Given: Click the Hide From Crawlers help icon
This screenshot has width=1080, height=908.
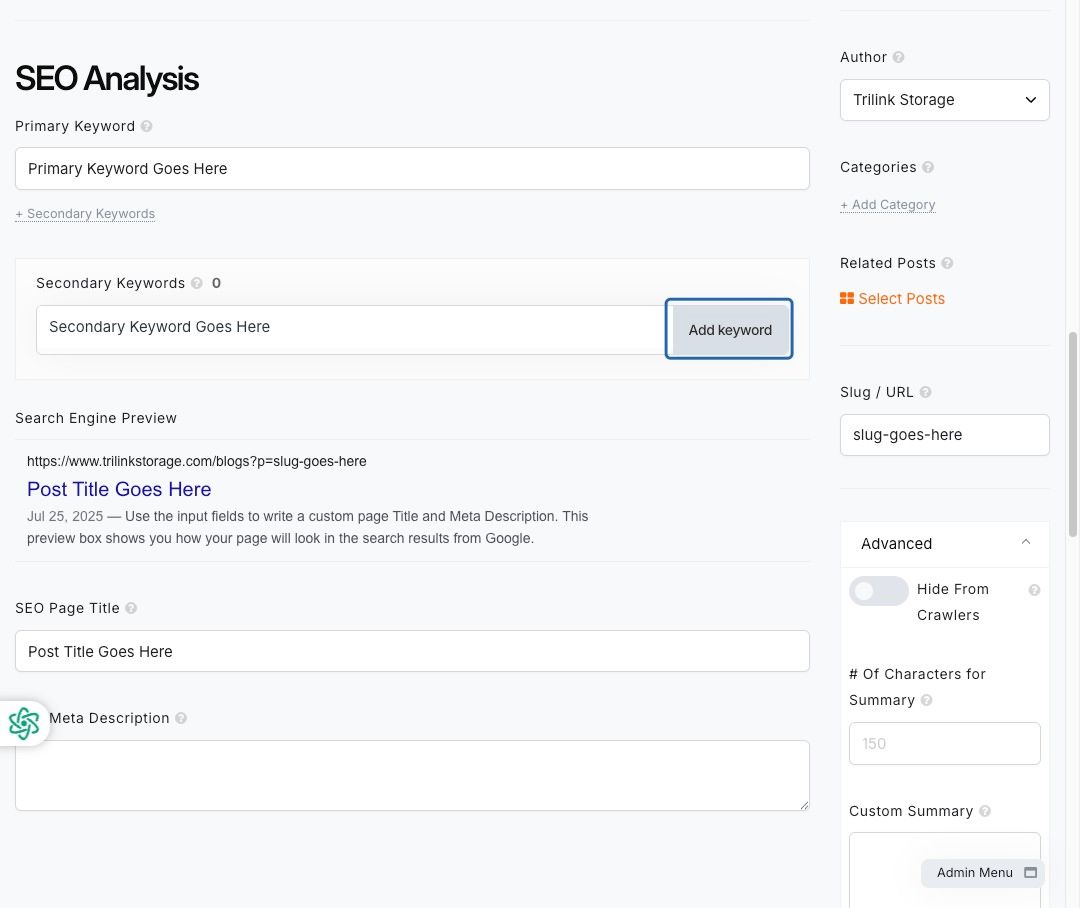Looking at the screenshot, I should tap(1034, 590).
